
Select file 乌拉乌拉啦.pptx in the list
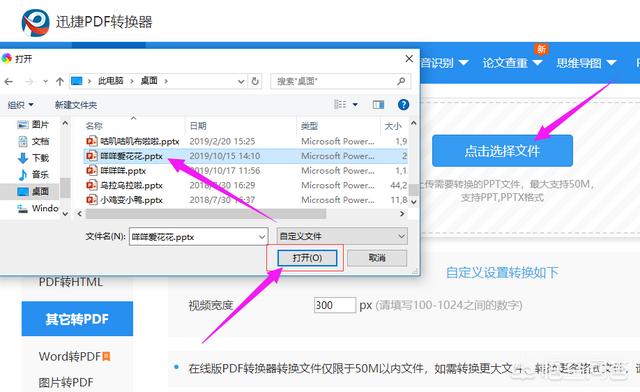pos(246,185)
